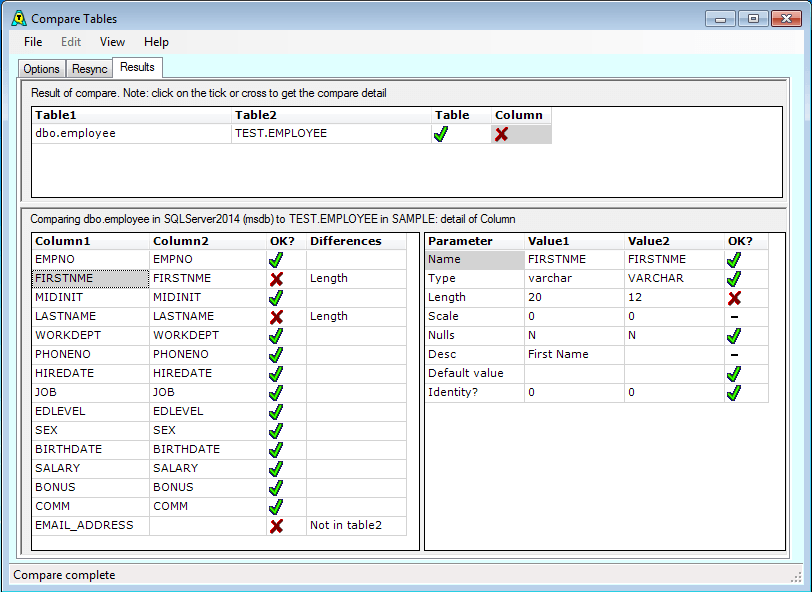Click the 'Not in table2' difference cell

[x=356, y=525]
